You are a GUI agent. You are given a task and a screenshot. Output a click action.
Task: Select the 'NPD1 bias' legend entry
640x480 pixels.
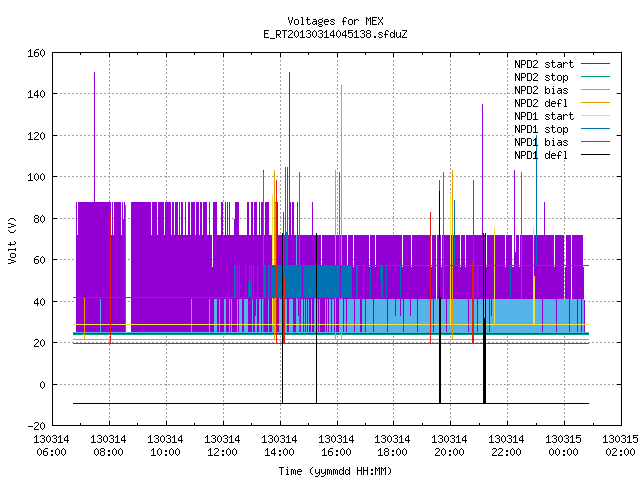pos(541,142)
